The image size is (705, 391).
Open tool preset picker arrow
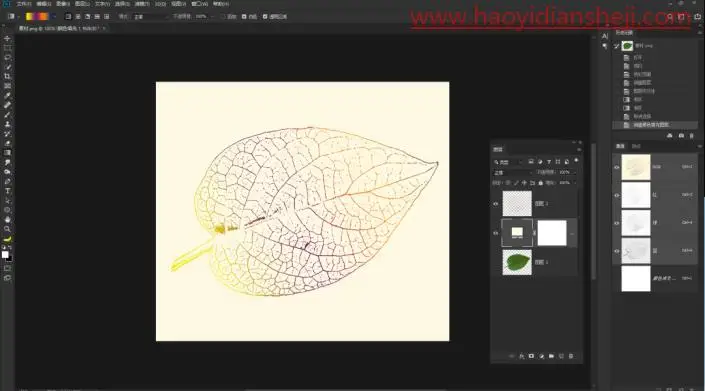(x=18, y=17)
